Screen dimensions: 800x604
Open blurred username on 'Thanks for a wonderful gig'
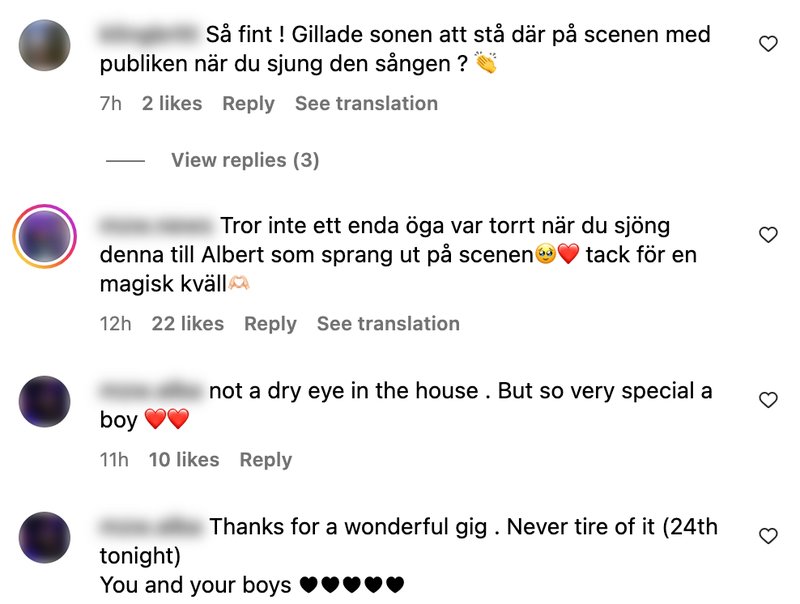[x=151, y=526]
